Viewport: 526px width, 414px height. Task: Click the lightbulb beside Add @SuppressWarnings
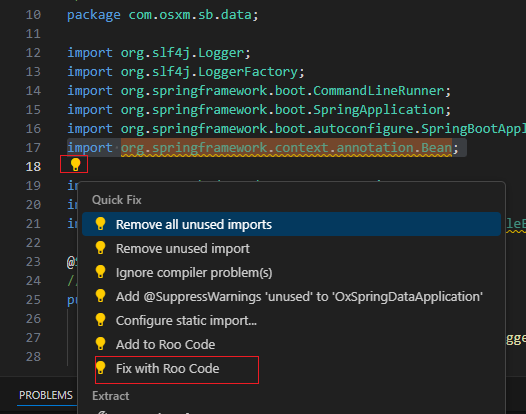point(100,296)
